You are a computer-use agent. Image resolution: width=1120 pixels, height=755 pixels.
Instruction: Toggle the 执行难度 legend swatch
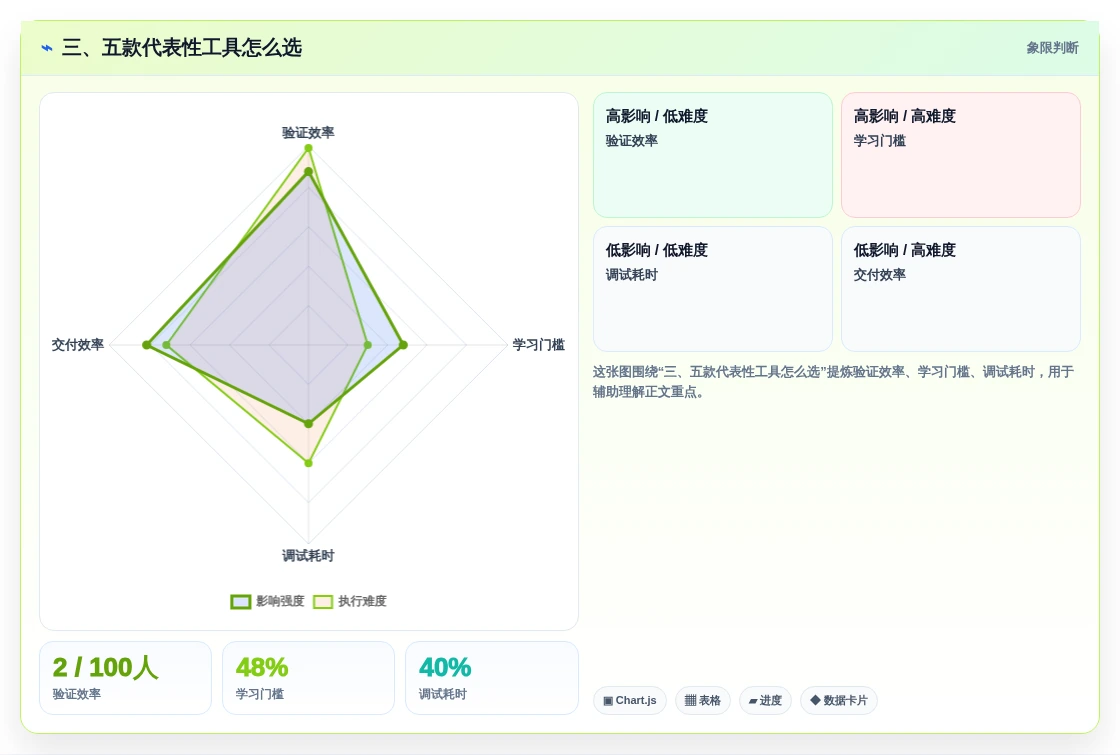point(323,601)
